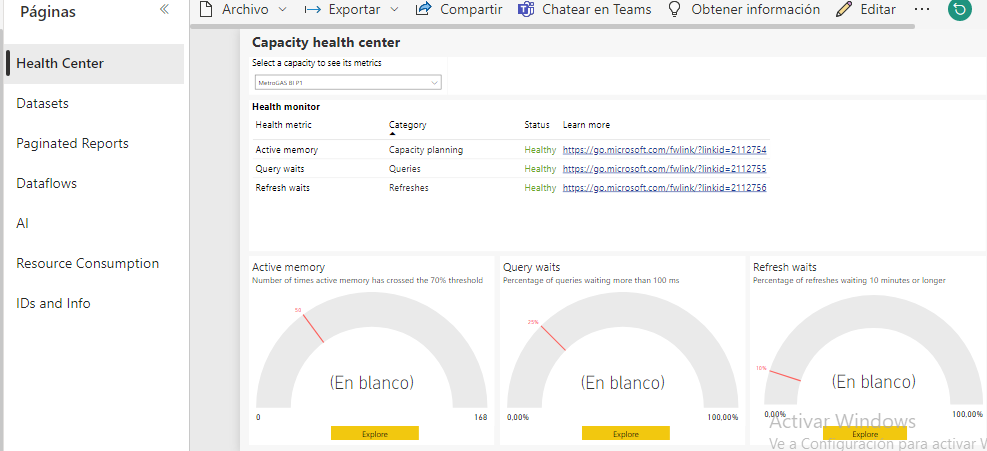The width and height of the screenshot is (987, 451).
Task: Click Explore button under Active memory
Action: click(x=375, y=433)
